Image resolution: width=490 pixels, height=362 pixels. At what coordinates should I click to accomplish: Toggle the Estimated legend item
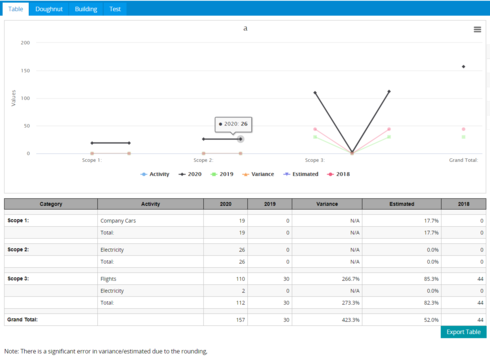(x=301, y=174)
